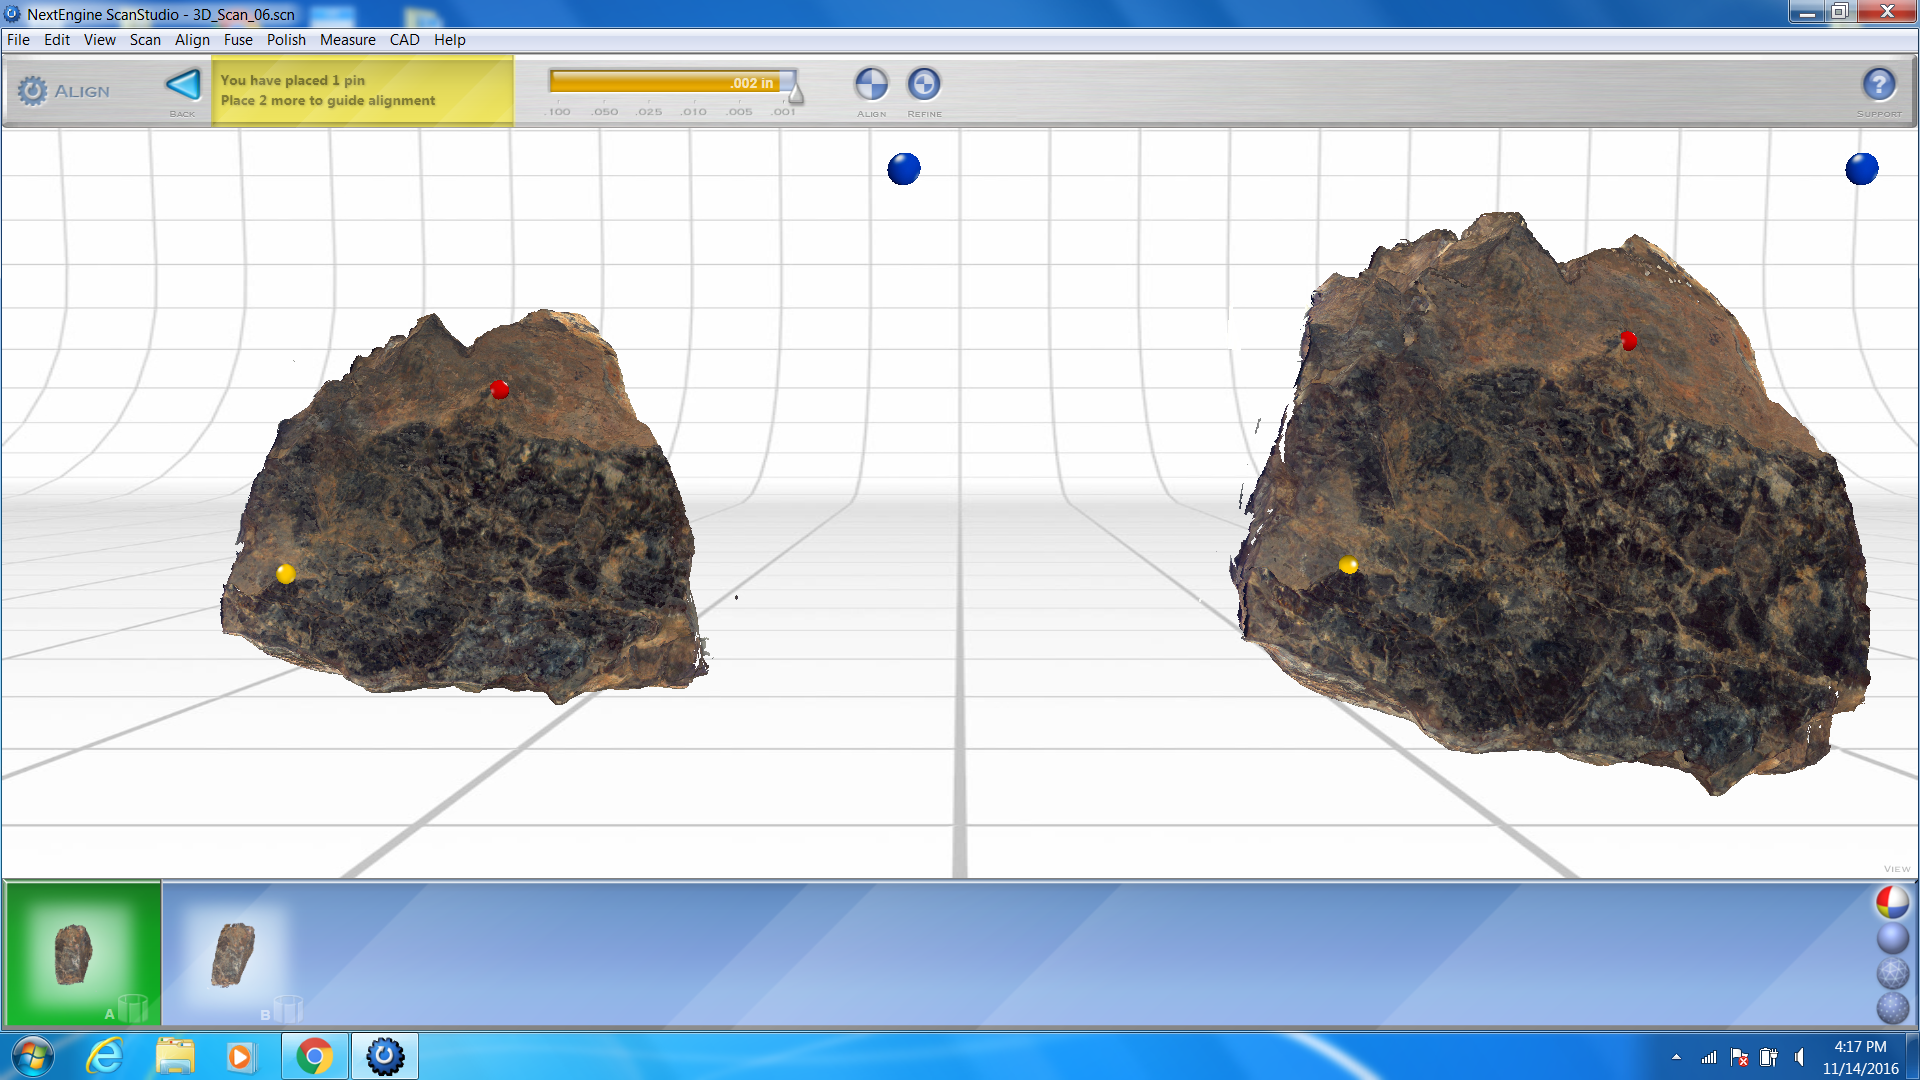Enable wireframe display mode
The width and height of the screenshot is (1920, 1080).
click(x=1893, y=972)
